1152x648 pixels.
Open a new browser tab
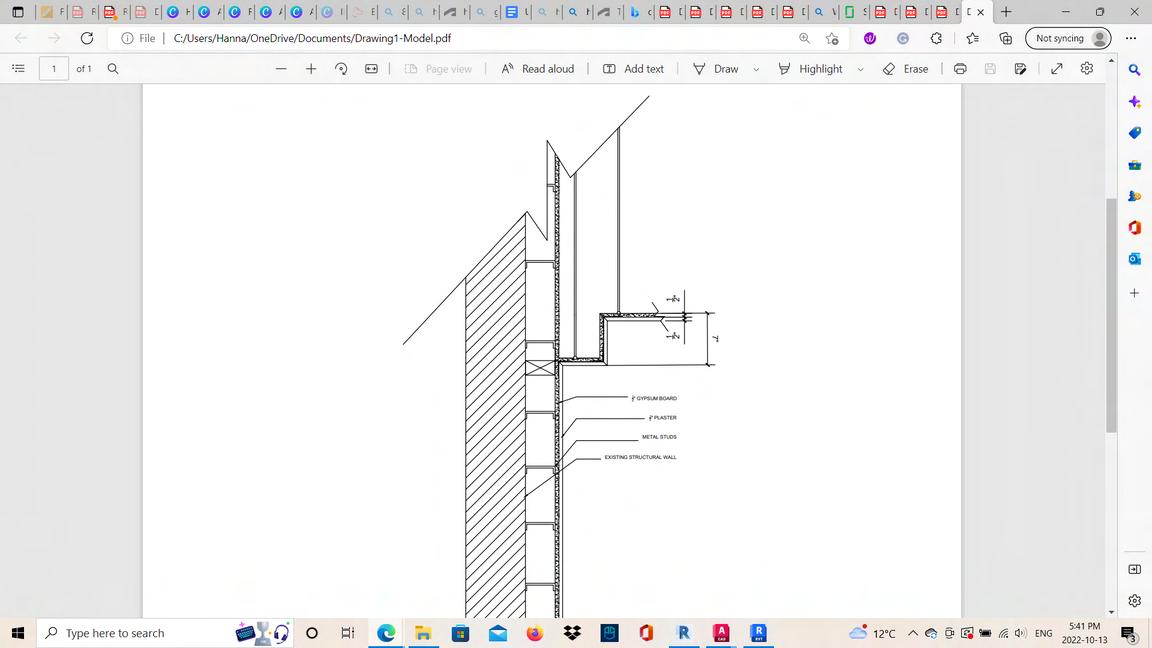click(1006, 12)
